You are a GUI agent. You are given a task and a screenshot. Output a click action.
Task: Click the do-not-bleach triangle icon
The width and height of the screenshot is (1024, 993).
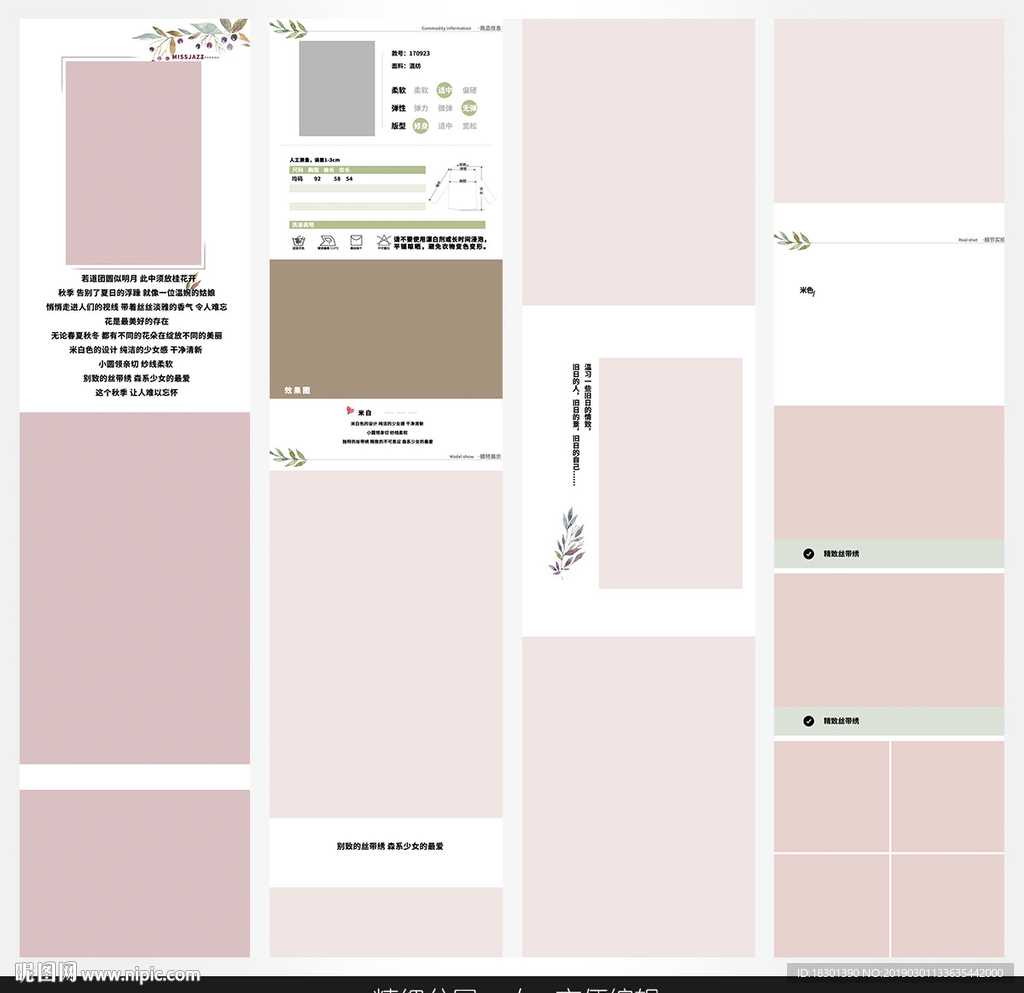click(383, 240)
